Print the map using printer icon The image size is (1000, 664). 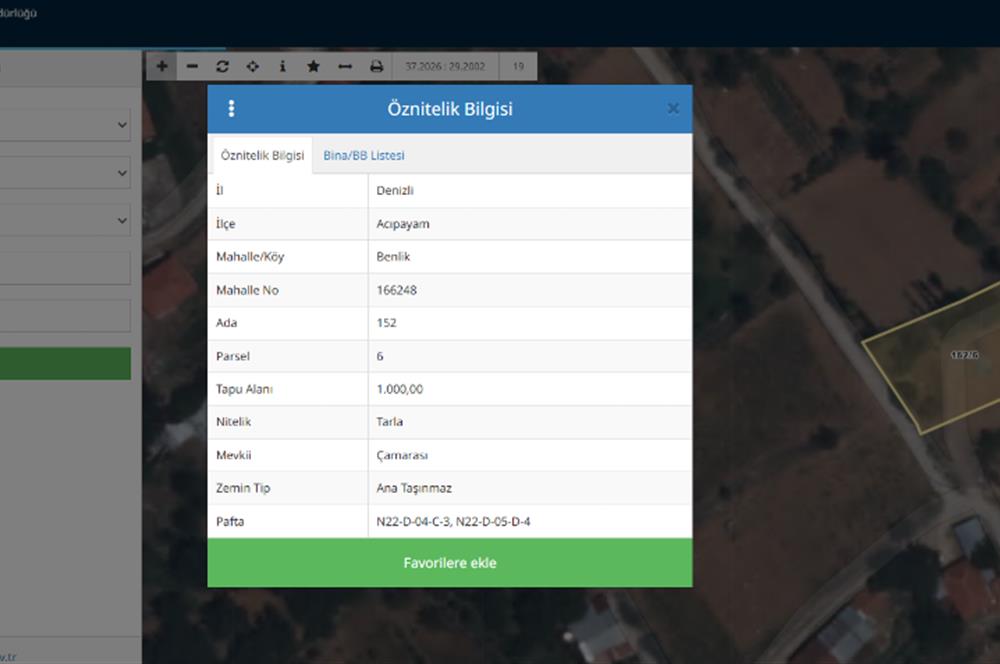(x=376, y=66)
